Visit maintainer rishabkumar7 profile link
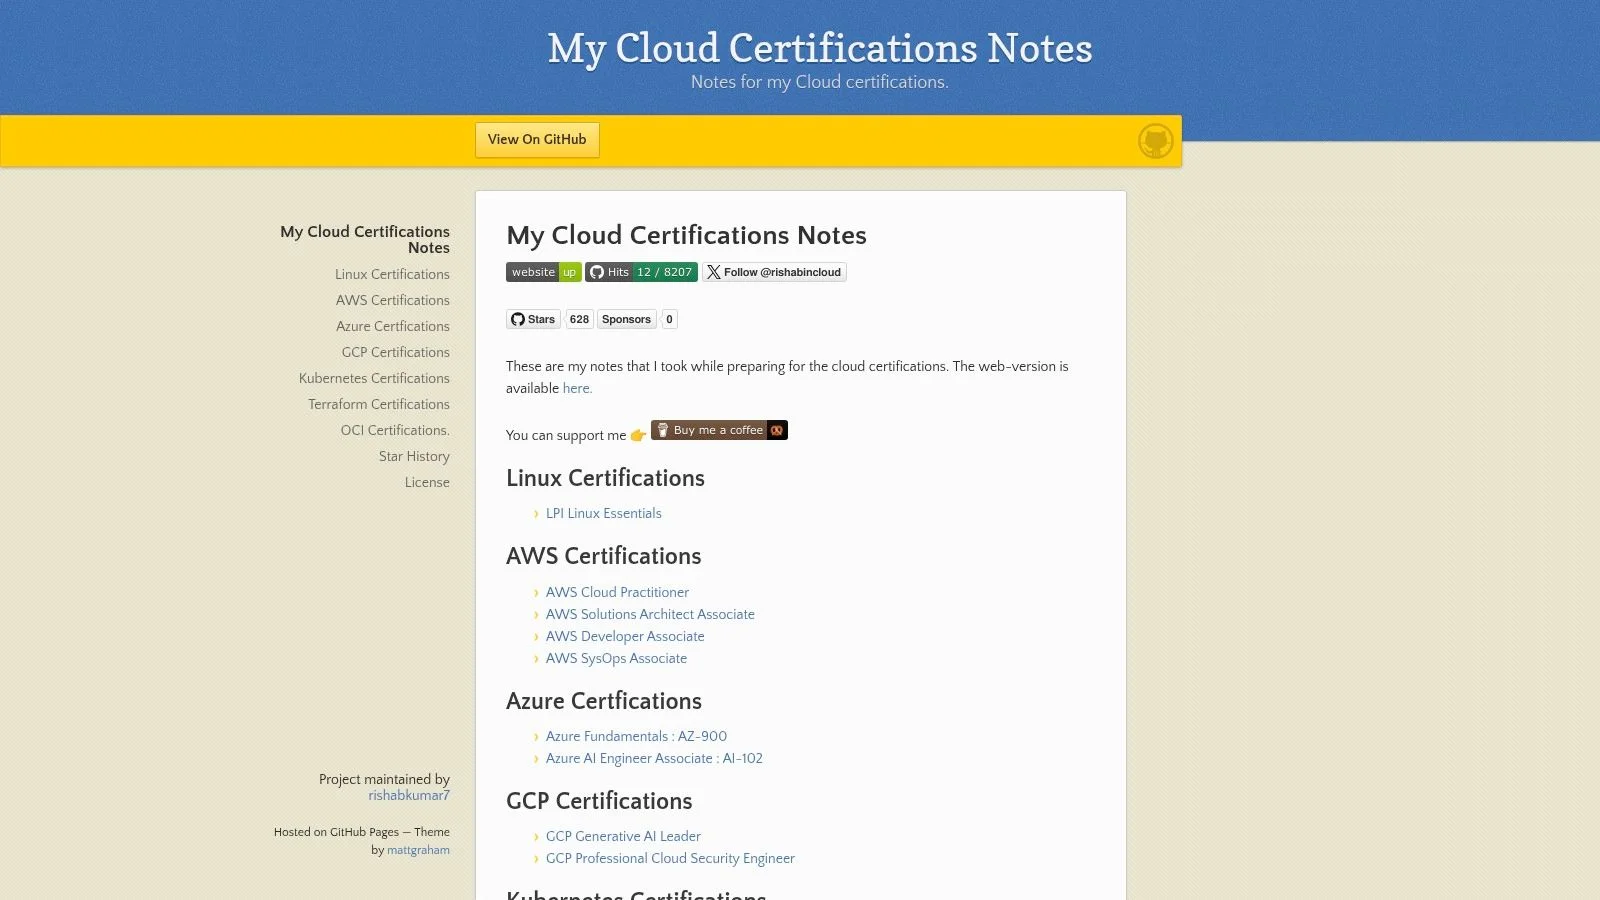The image size is (1600, 900). coord(409,796)
